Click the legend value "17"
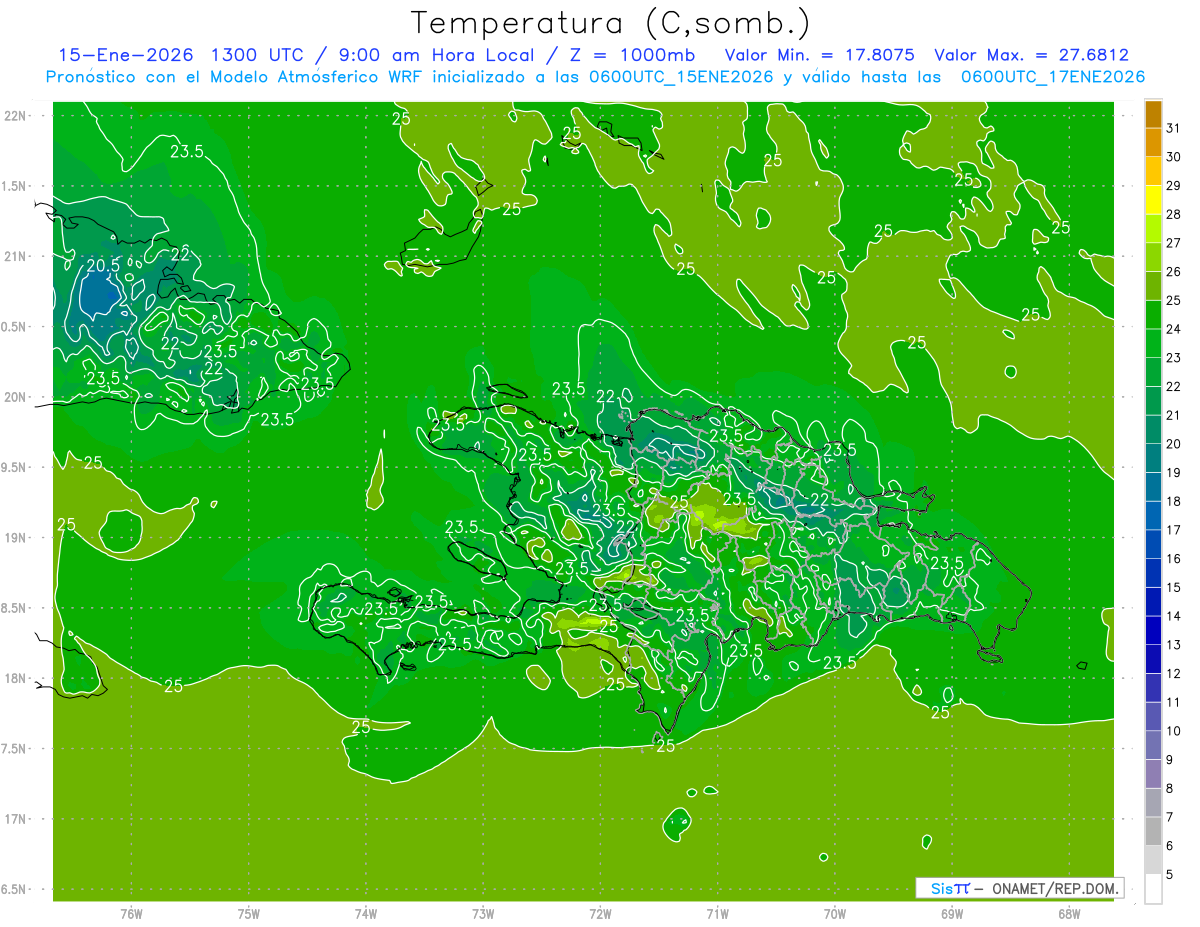 (1174, 530)
